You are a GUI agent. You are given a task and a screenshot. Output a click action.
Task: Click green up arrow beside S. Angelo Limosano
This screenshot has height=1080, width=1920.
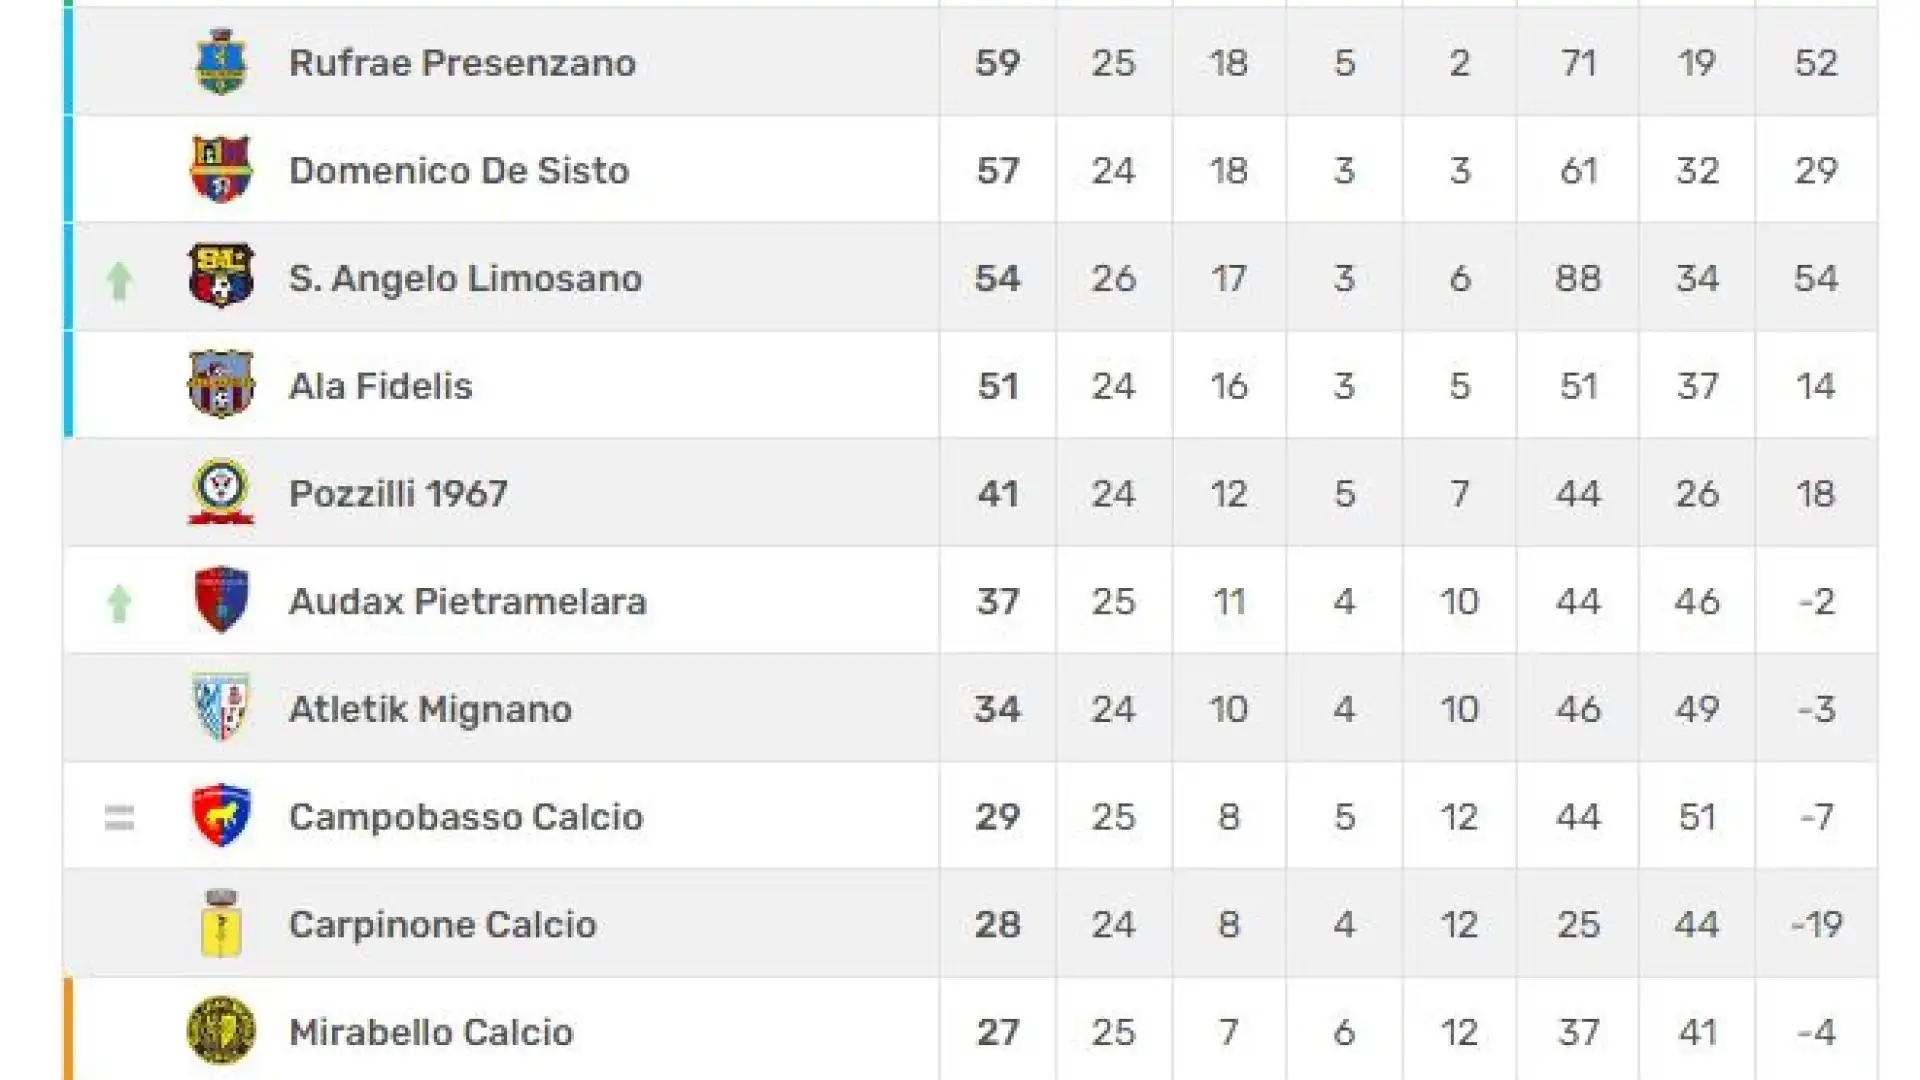[x=120, y=280]
